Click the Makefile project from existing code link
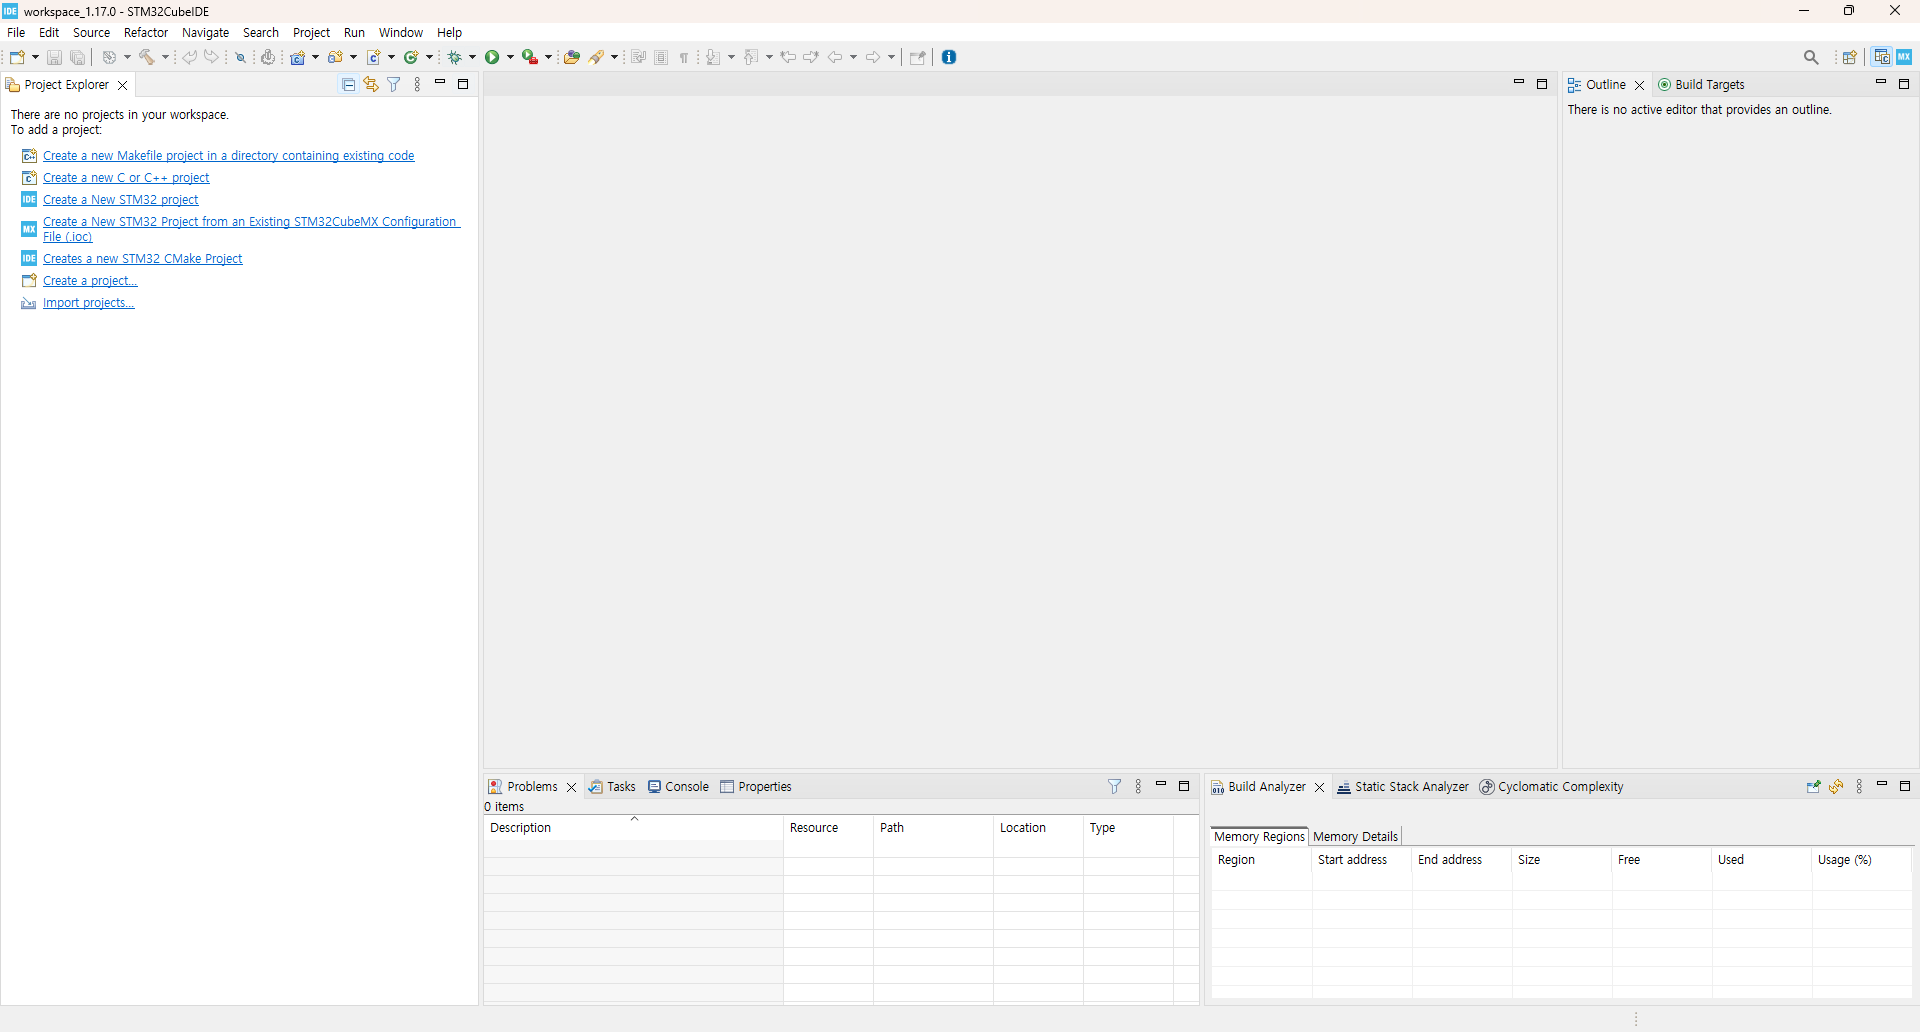Image resolution: width=1920 pixels, height=1032 pixels. pyautogui.click(x=229, y=156)
